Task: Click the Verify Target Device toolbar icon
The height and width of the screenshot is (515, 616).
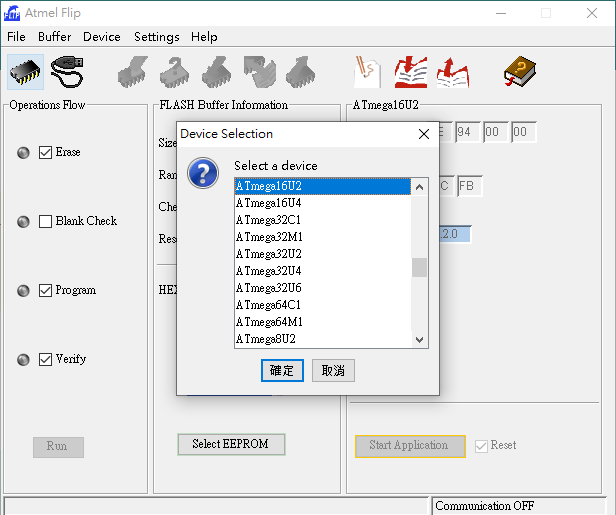Action: (x=259, y=72)
